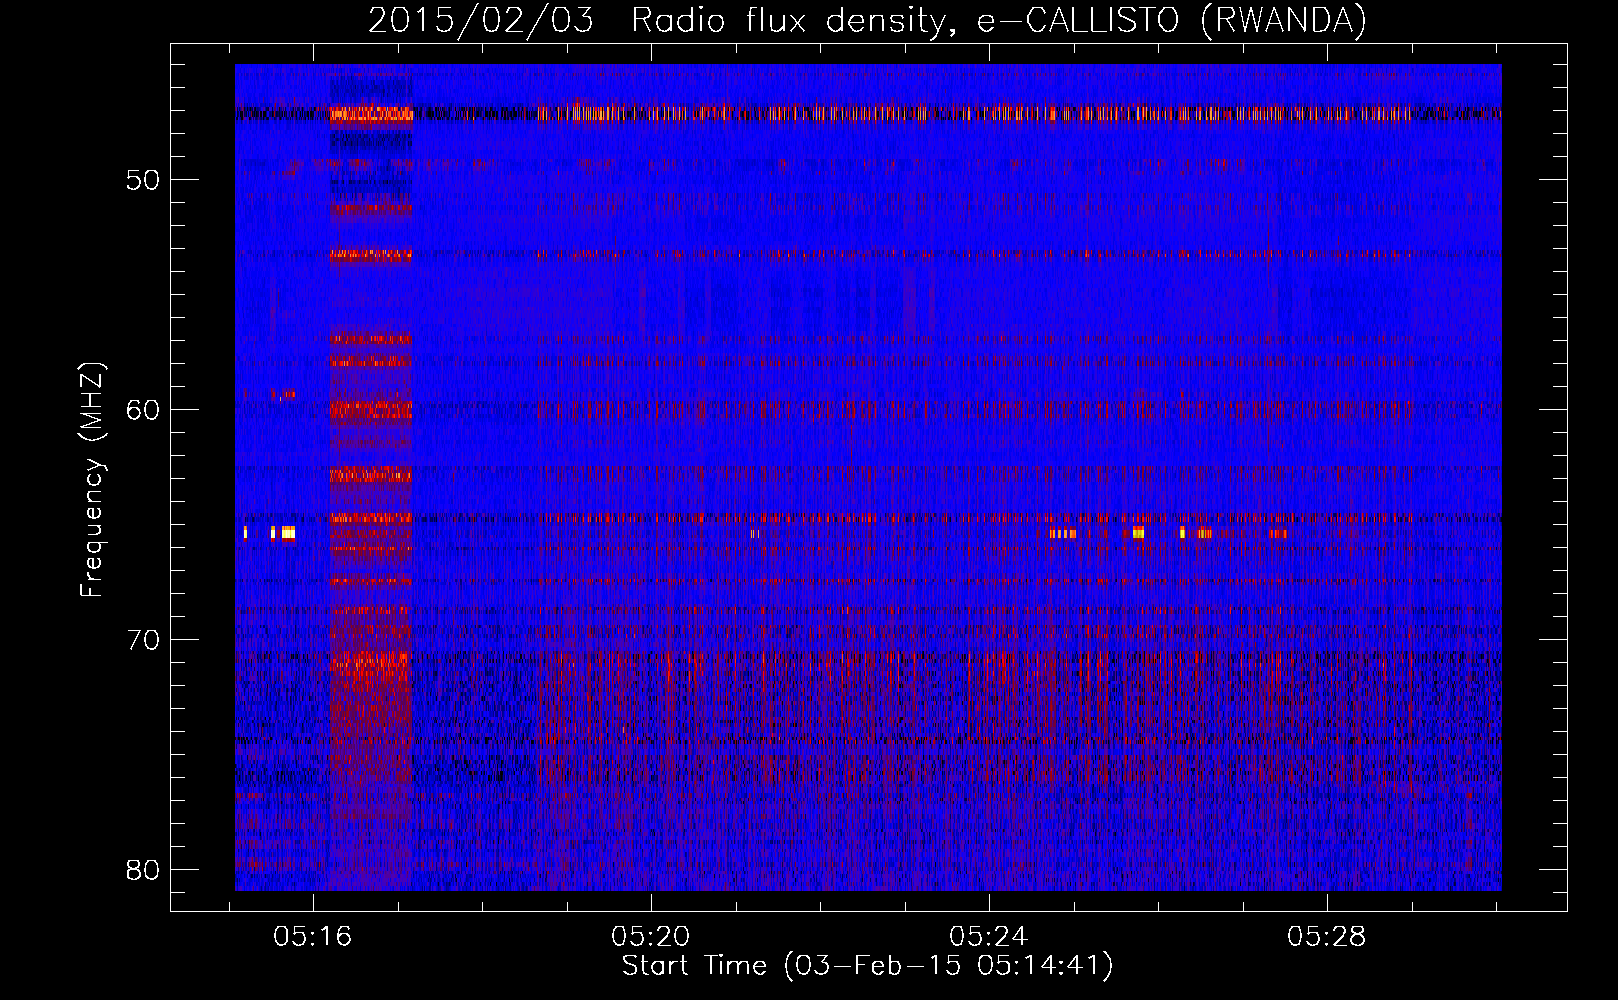
Task: Click the time tick label '05:28'
Action: pyautogui.click(x=1327, y=937)
